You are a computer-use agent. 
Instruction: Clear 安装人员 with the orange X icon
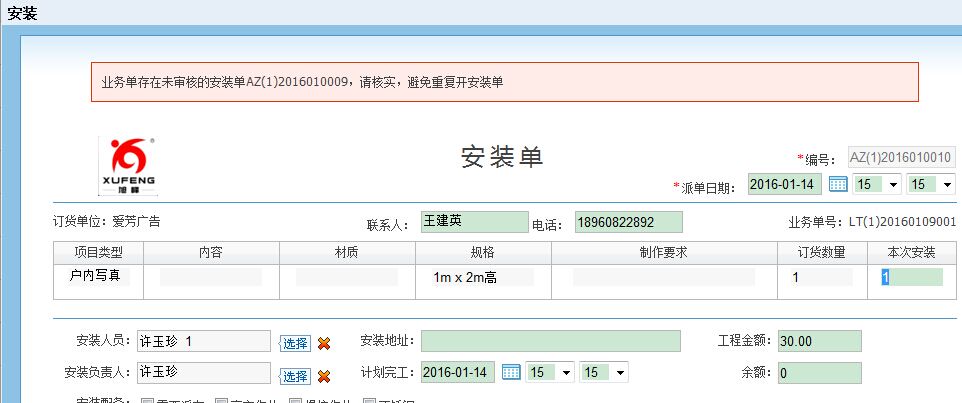324,343
